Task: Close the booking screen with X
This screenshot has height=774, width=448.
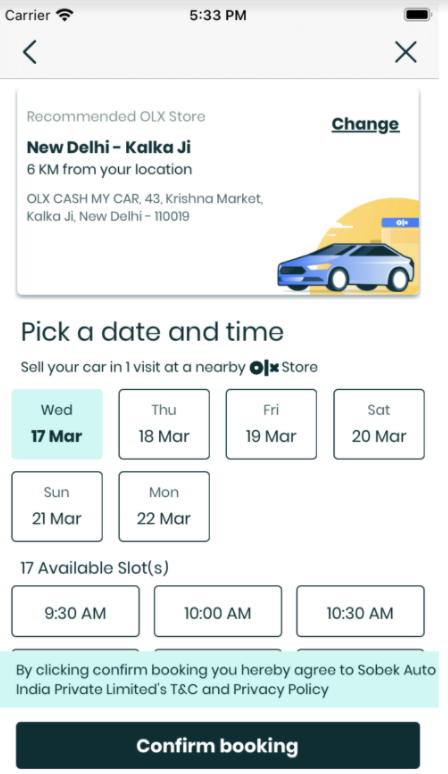Action: (x=406, y=52)
